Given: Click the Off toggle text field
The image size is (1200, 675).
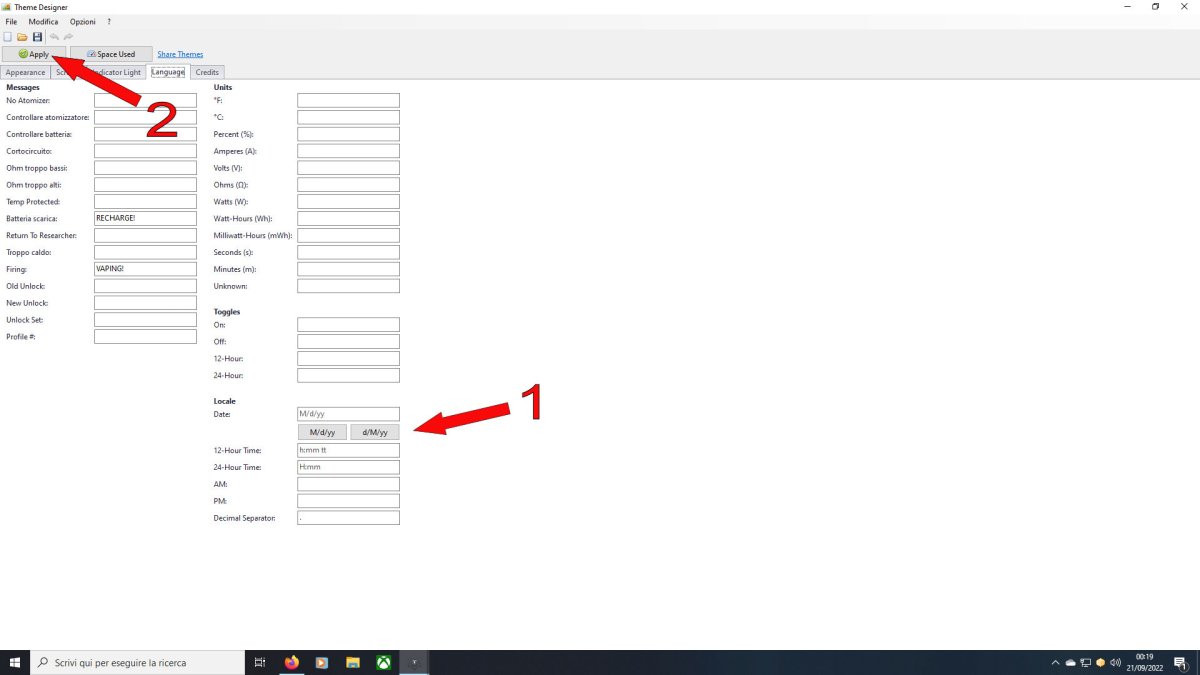Looking at the screenshot, I should pyautogui.click(x=348, y=342).
